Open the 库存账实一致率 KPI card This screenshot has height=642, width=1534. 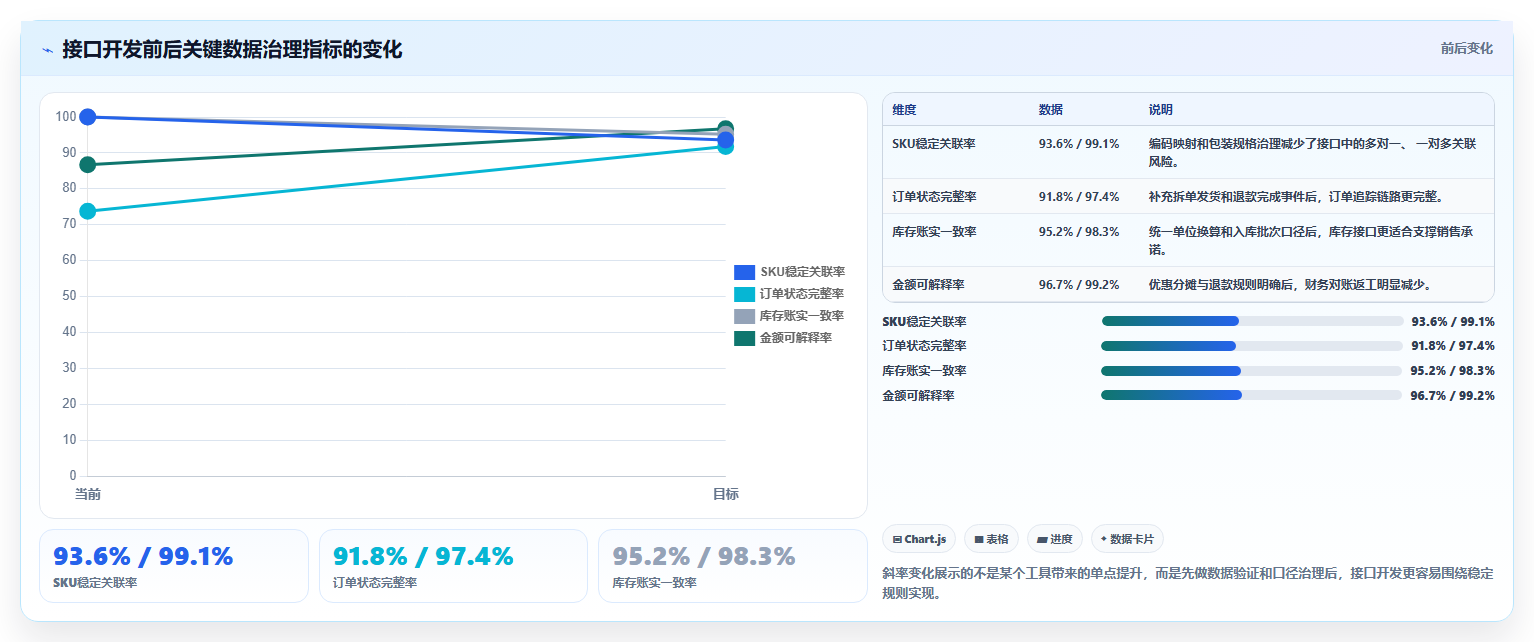pos(733,566)
